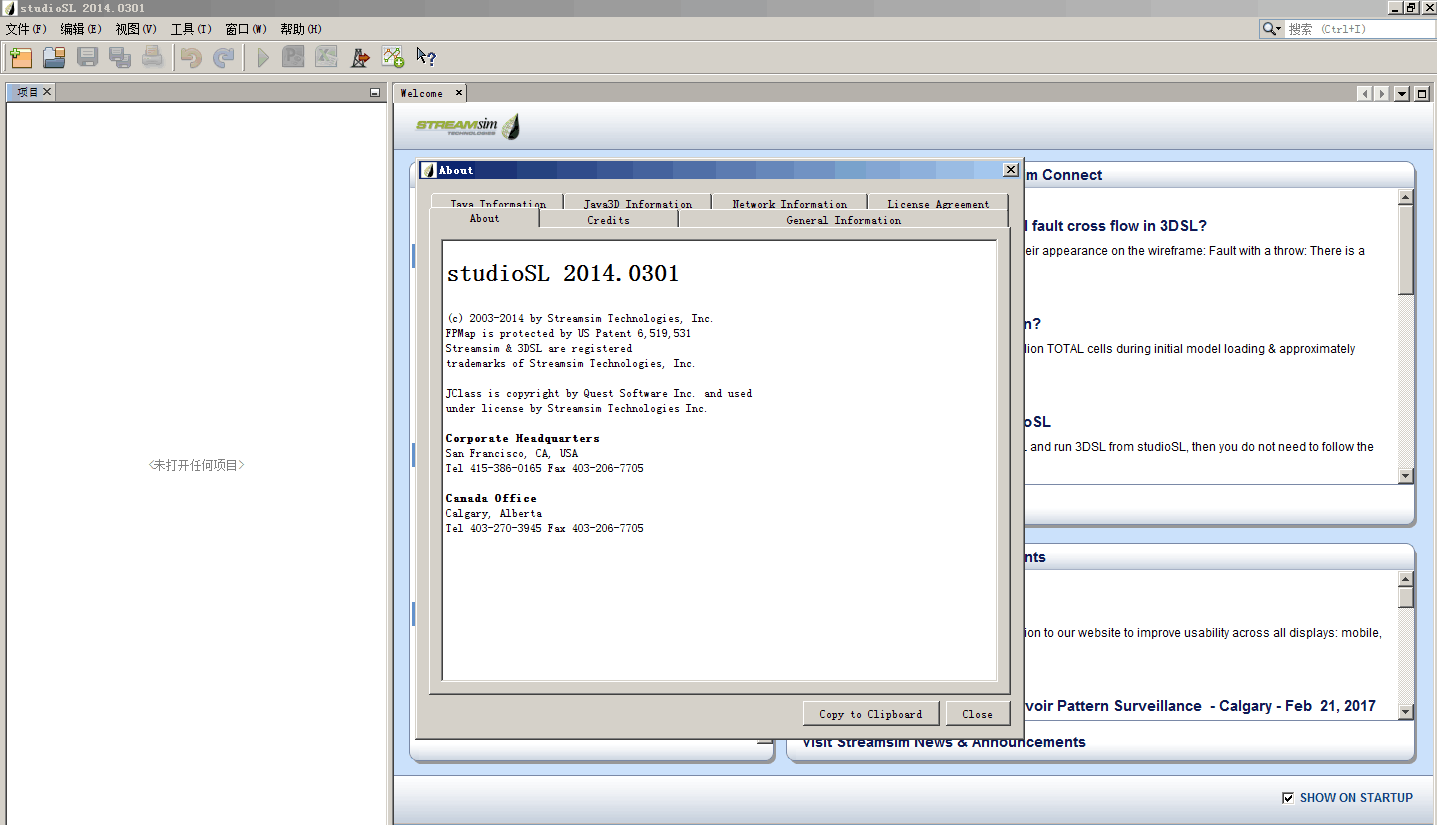Screen dimensions: 1437x825
Task: Click Connect panel scrollbar up arrow
Action: (x=1406, y=197)
